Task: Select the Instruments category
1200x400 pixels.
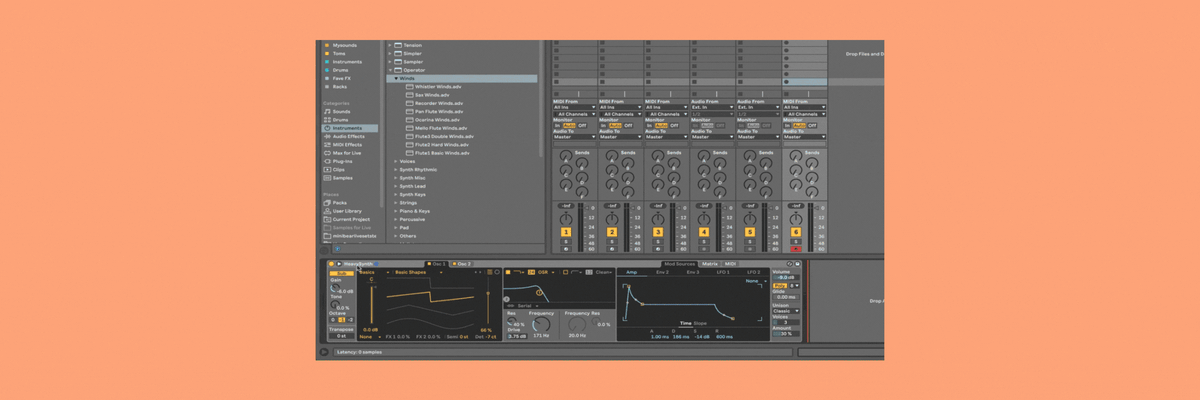Action: (349, 128)
